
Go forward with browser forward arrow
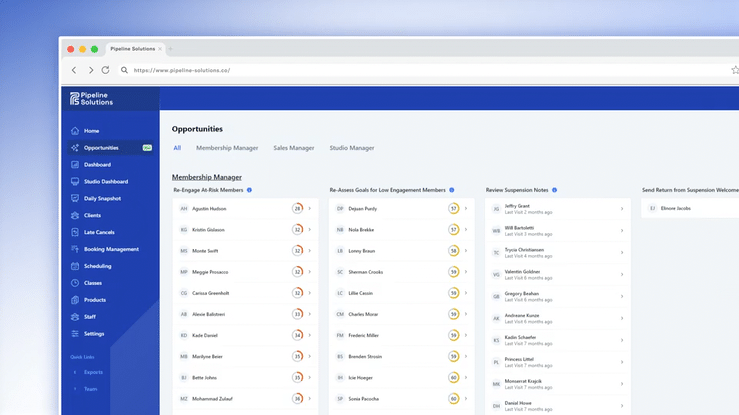pyautogui.click(x=90, y=70)
